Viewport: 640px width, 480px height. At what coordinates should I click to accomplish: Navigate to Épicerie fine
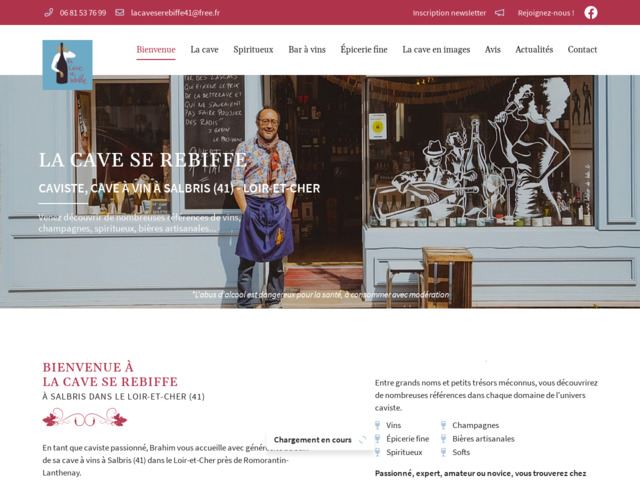[x=364, y=49]
